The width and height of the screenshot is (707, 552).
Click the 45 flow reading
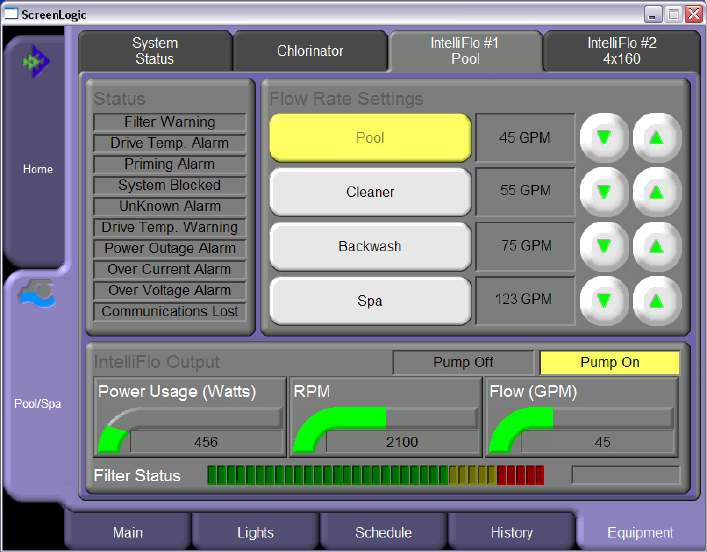click(598, 442)
